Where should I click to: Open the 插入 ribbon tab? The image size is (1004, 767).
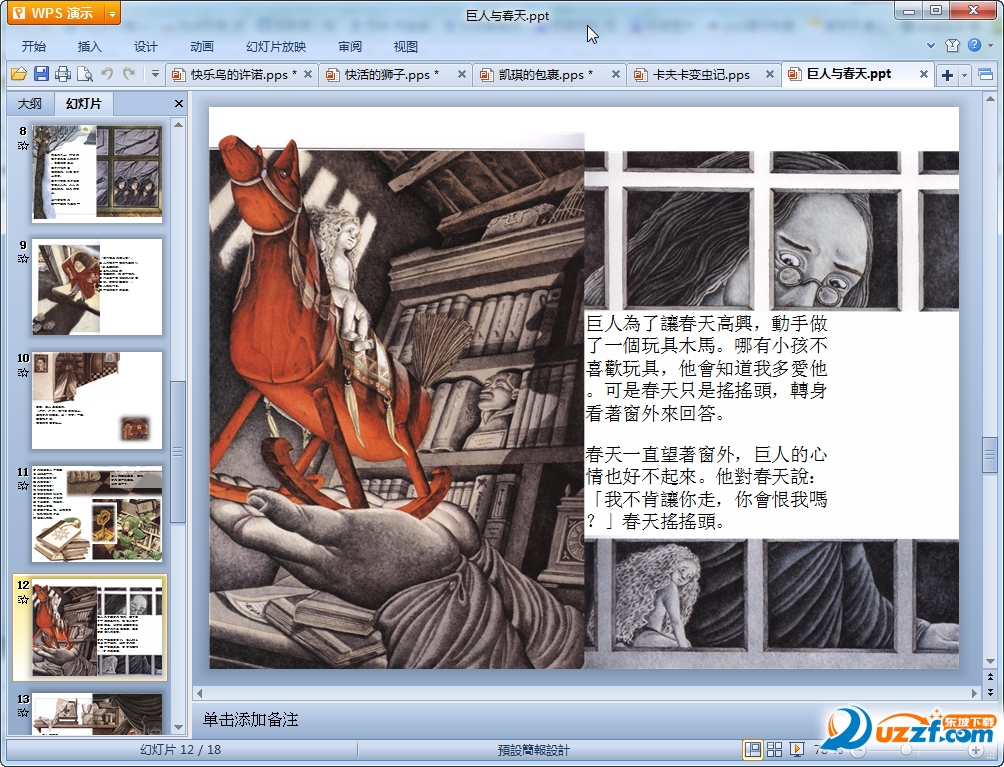point(89,47)
